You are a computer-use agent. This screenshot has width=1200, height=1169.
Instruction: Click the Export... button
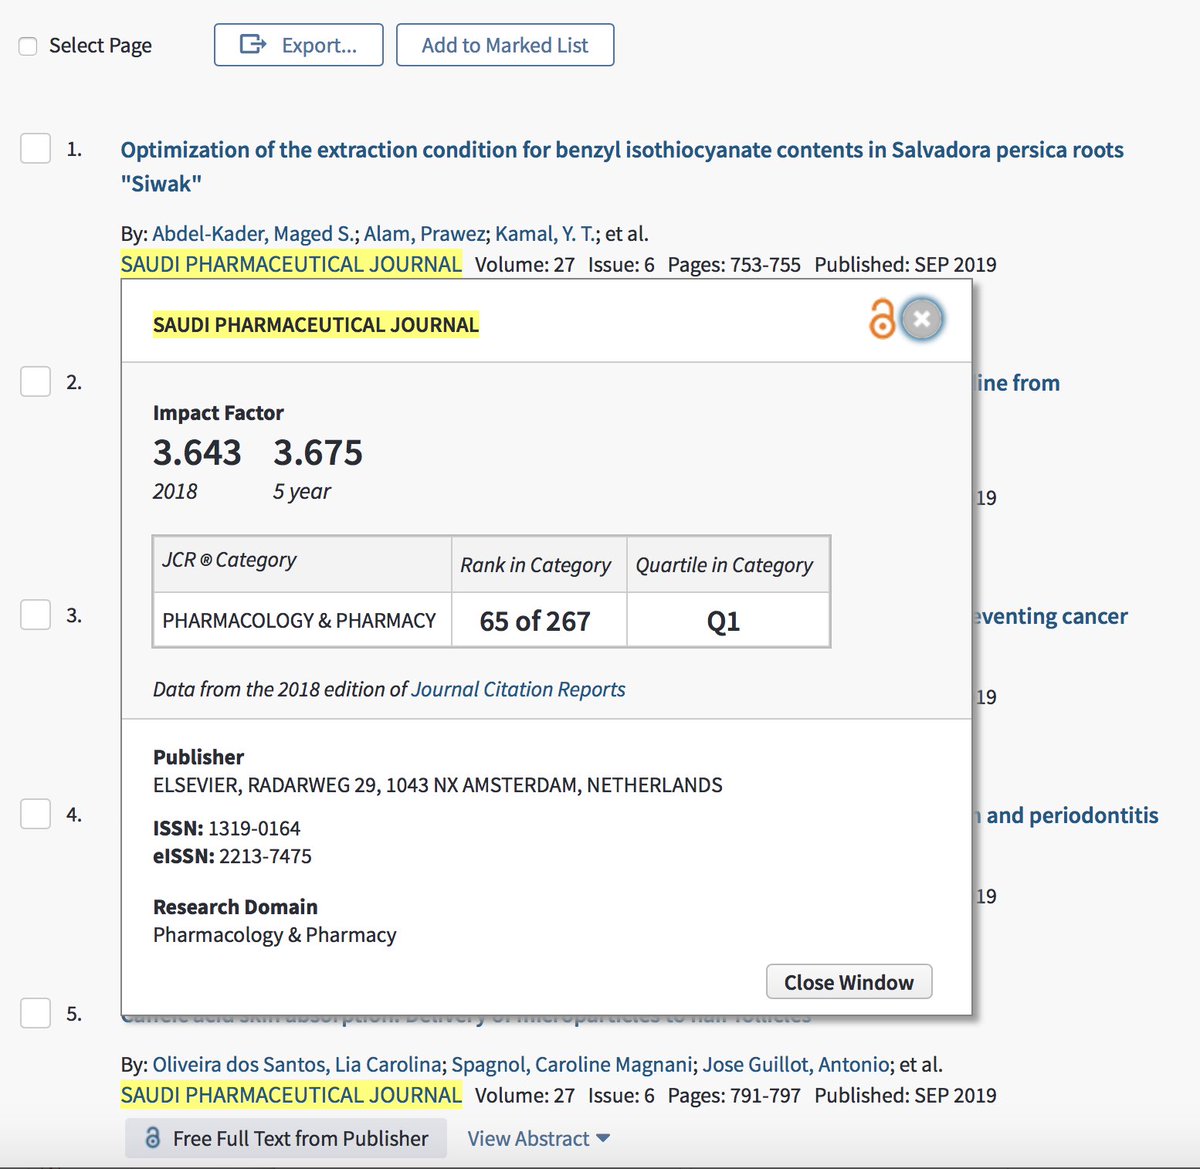pyautogui.click(x=298, y=45)
